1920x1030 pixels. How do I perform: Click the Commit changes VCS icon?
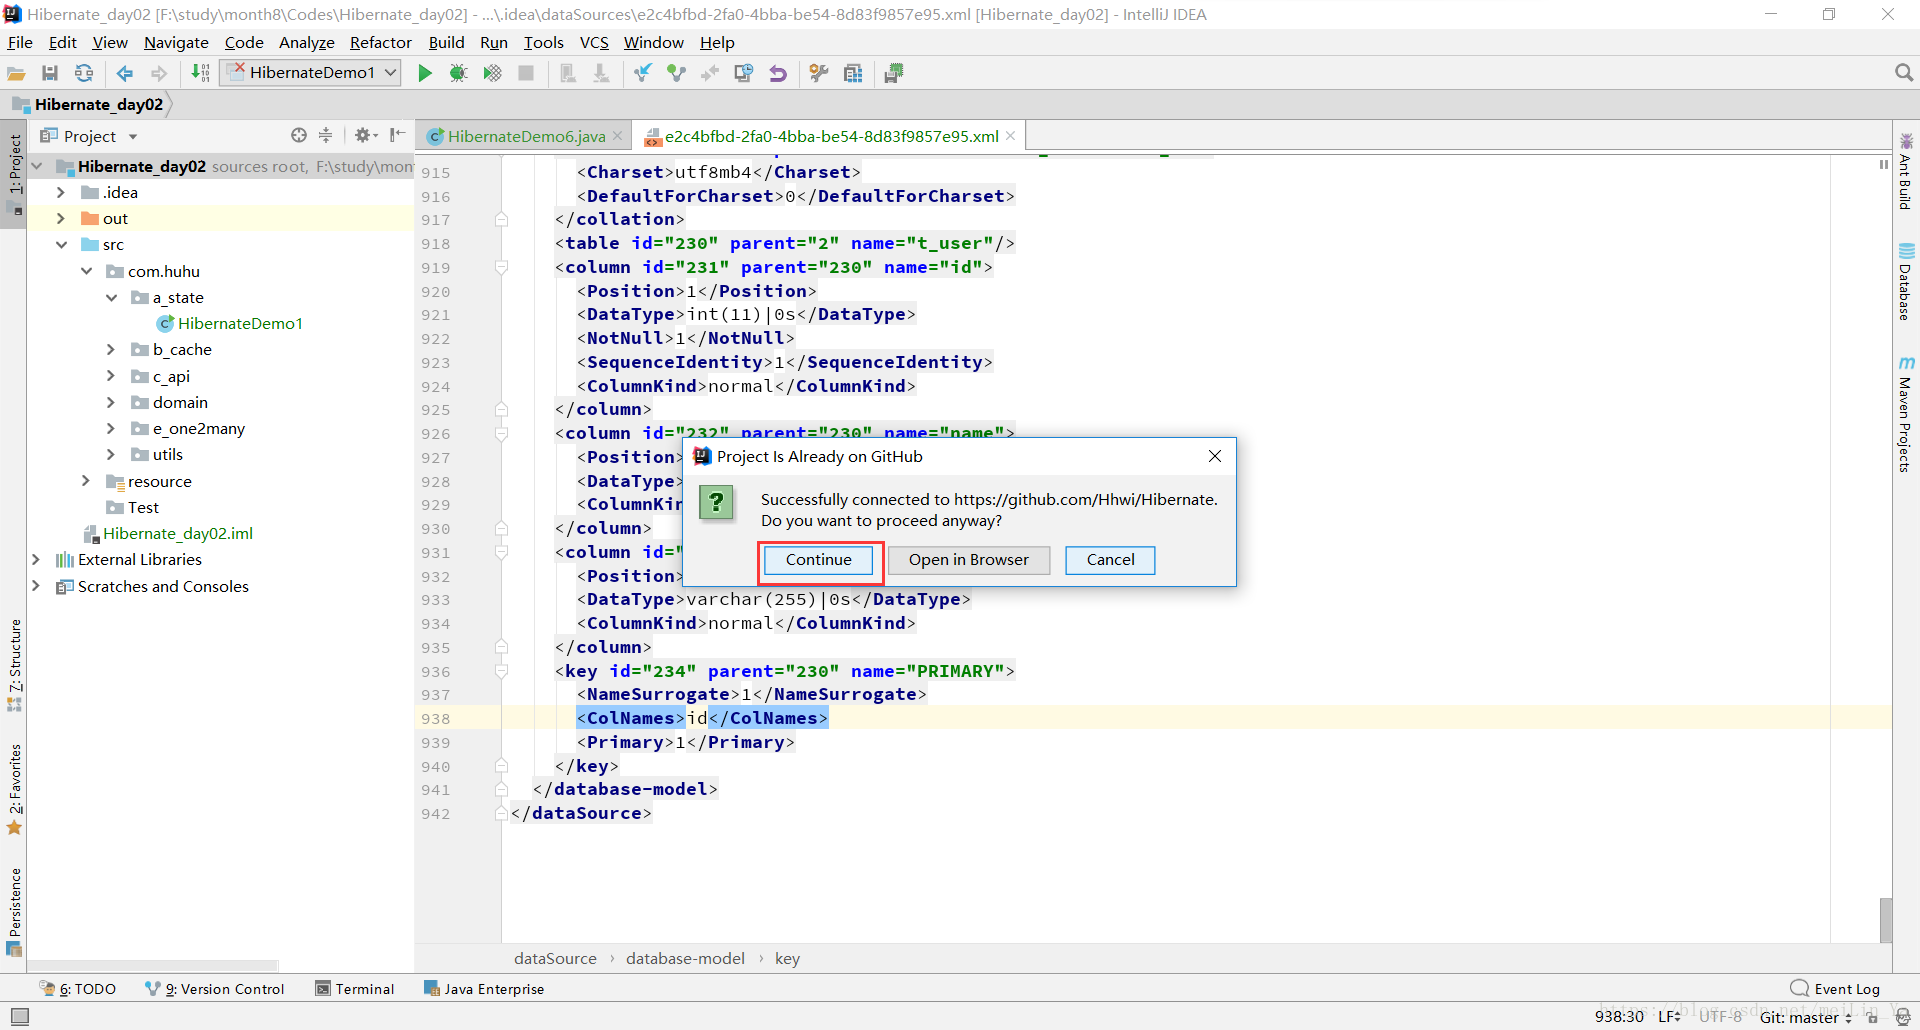pos(676,73)
